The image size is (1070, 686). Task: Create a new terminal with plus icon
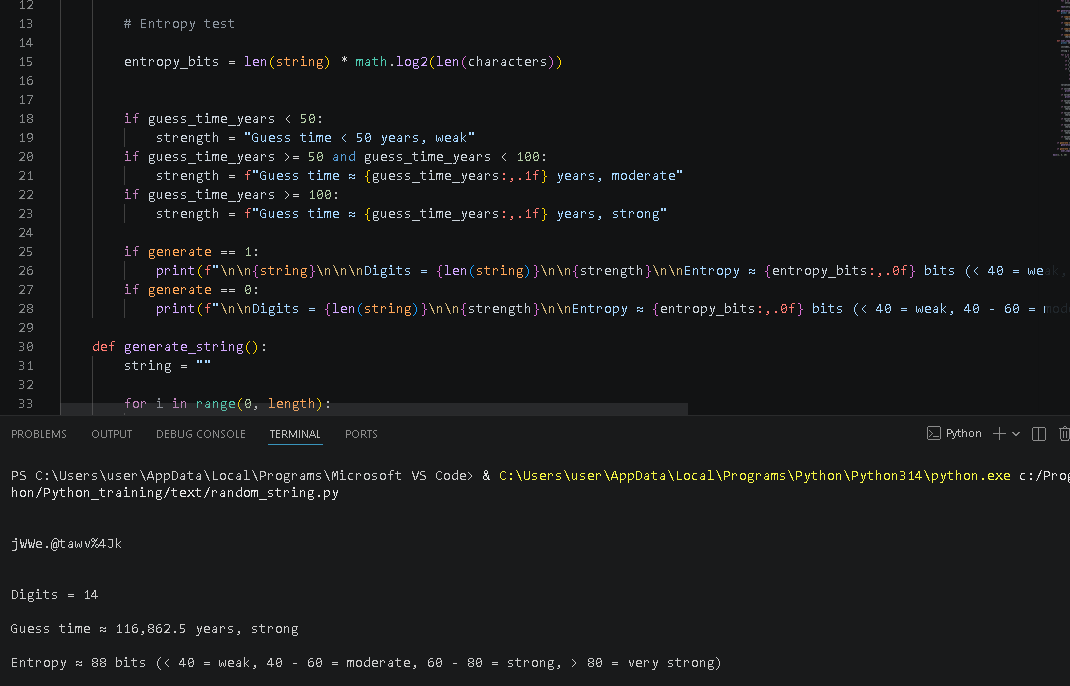click(x=999, y=433)
